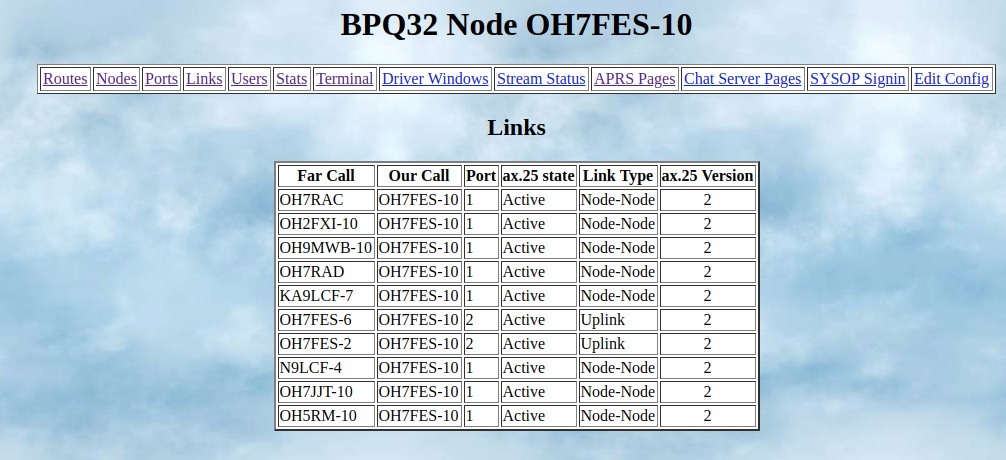Viewport: 1006px width, 460px height.
Task: Select the OH7JJT-10 far call cell
Action: click(x=326, y=392)
